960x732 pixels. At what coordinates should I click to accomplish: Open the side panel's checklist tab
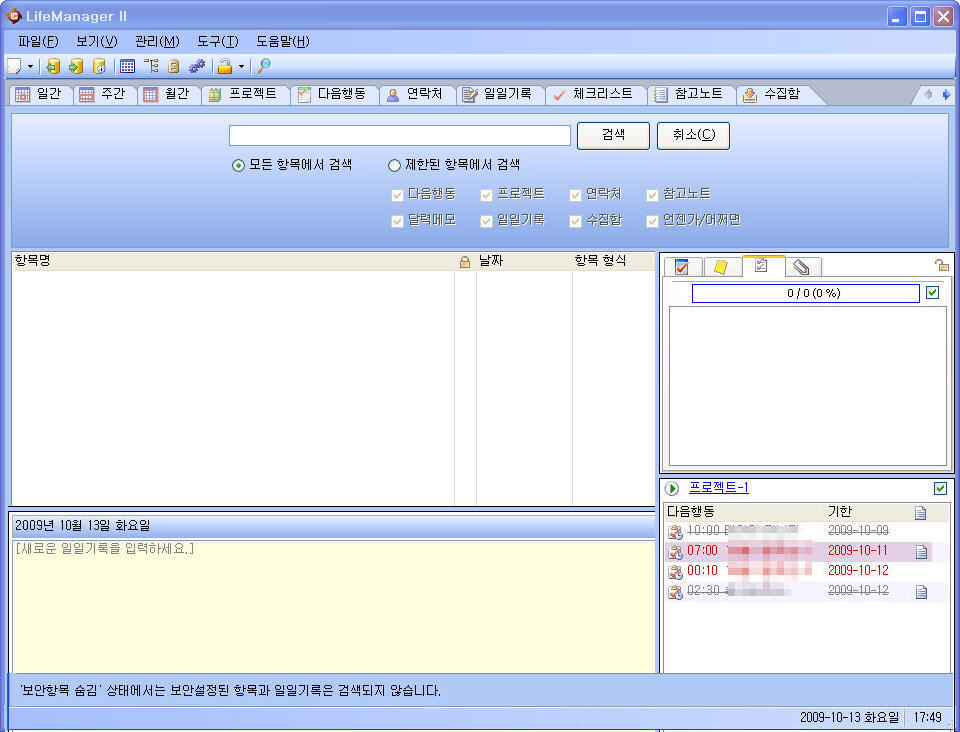pos(762,266)
